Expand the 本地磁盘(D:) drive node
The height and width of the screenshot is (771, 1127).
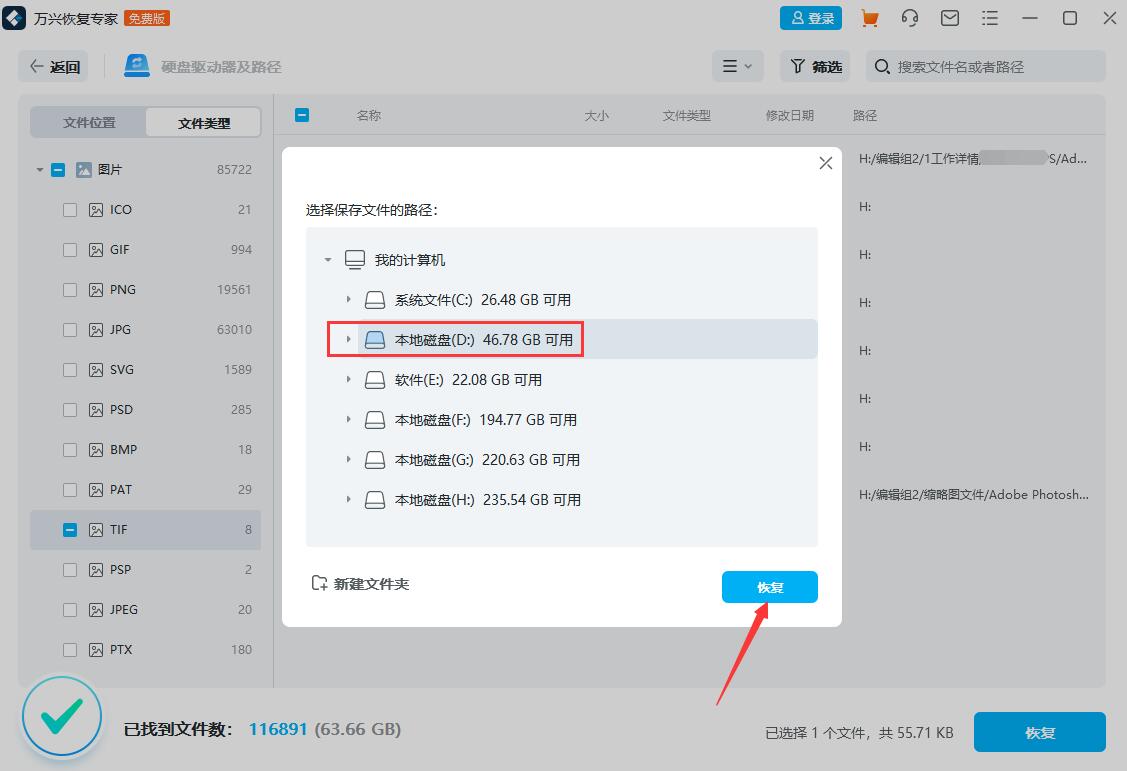tap(348, 339)
